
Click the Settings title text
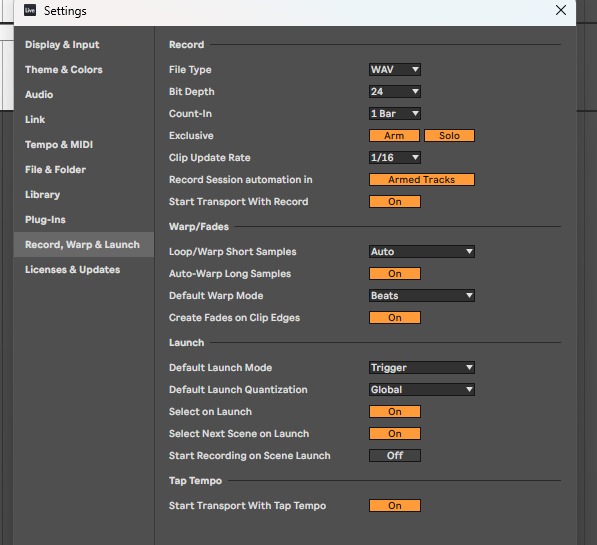pyautogui.click(x=65, y=11)
